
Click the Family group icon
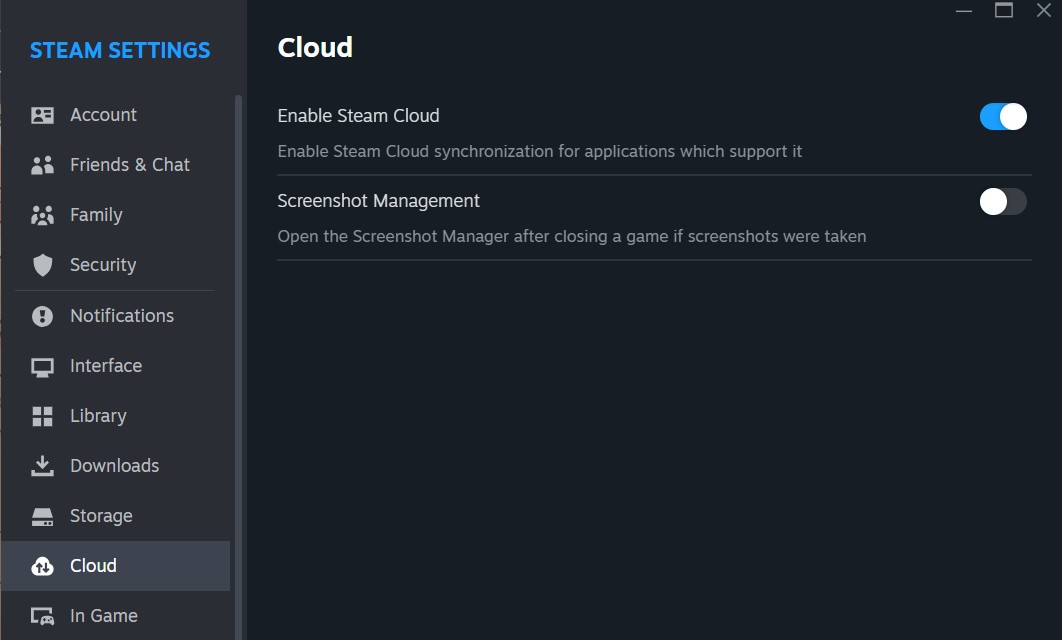tap(42, 215)
